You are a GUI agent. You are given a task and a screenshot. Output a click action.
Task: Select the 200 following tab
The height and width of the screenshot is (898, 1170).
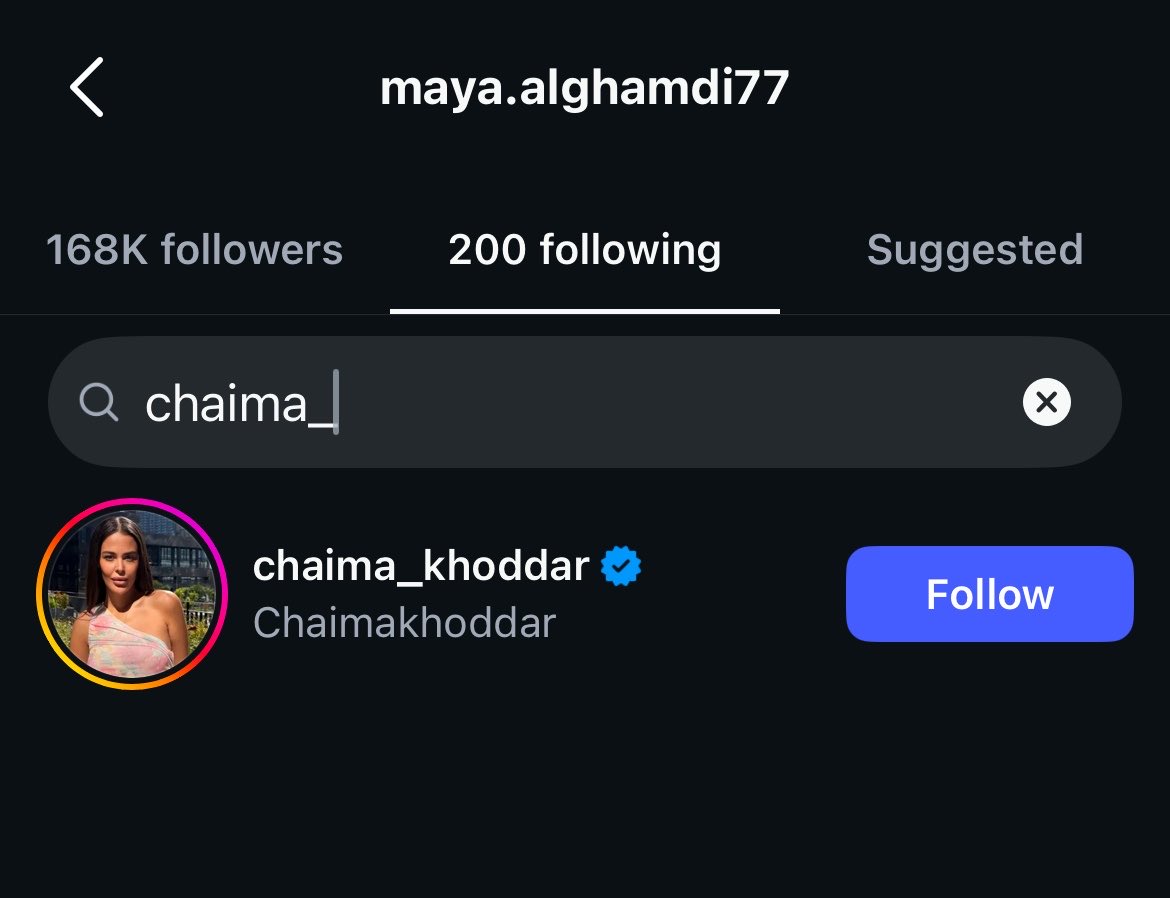click(x=584, y=249)
